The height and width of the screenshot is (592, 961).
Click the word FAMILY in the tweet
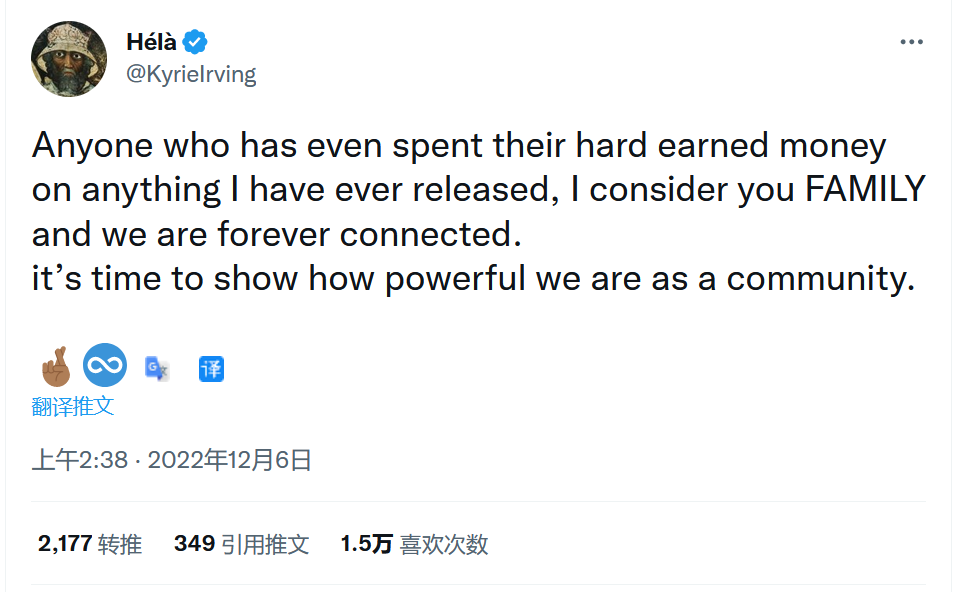coord(865,189)
